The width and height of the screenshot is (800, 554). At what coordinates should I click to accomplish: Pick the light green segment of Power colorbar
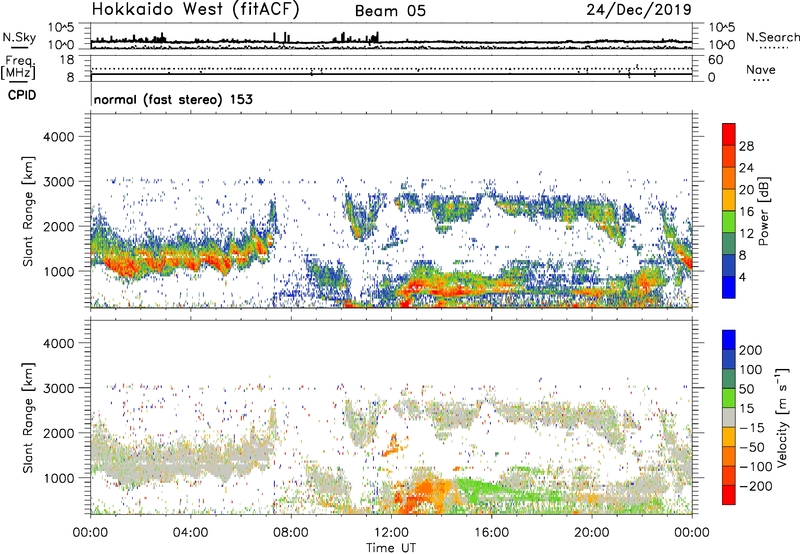tap(729, 221)
